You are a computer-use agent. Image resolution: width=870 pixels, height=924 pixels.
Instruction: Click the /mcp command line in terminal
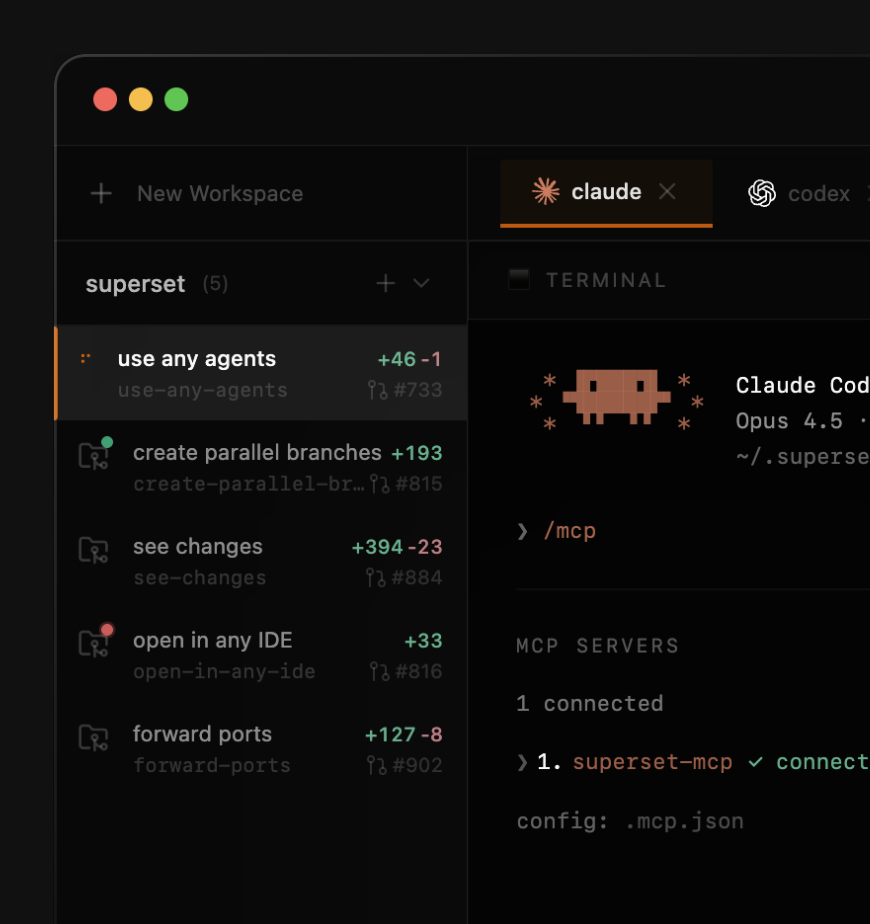pyautogui.click(x=569, y=531)
